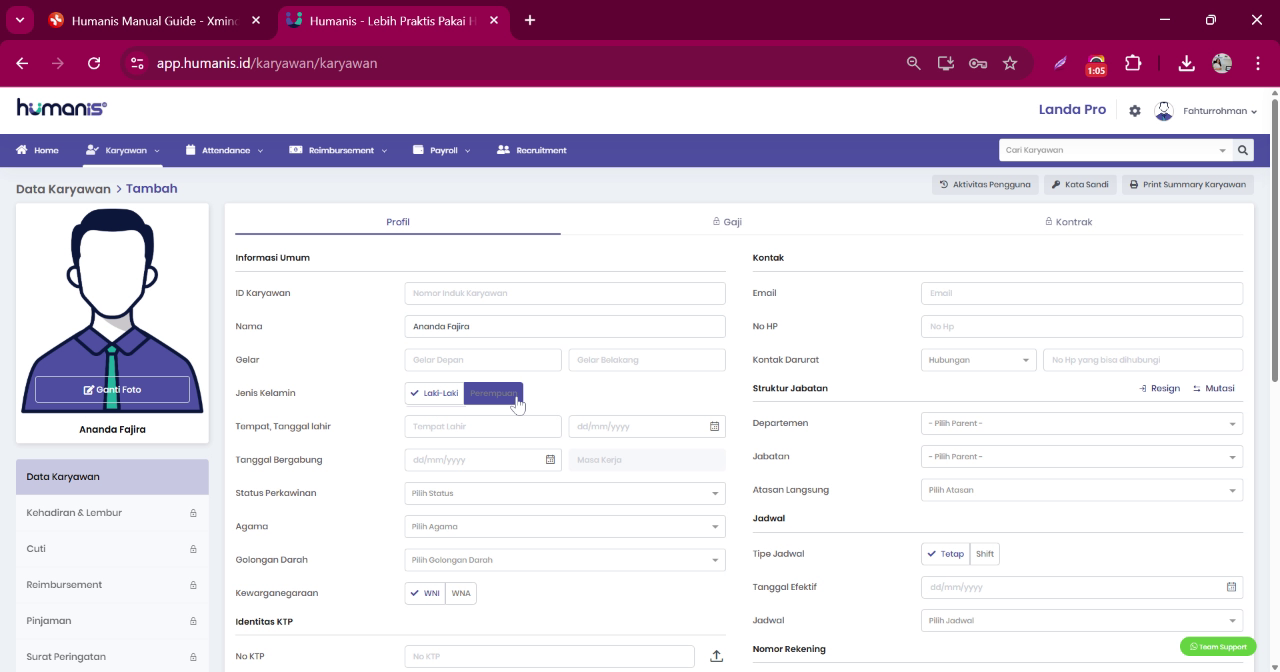Open Golongan Darah dropdown
Viewport: 1280px width, 672px height.
coord(565,560)
